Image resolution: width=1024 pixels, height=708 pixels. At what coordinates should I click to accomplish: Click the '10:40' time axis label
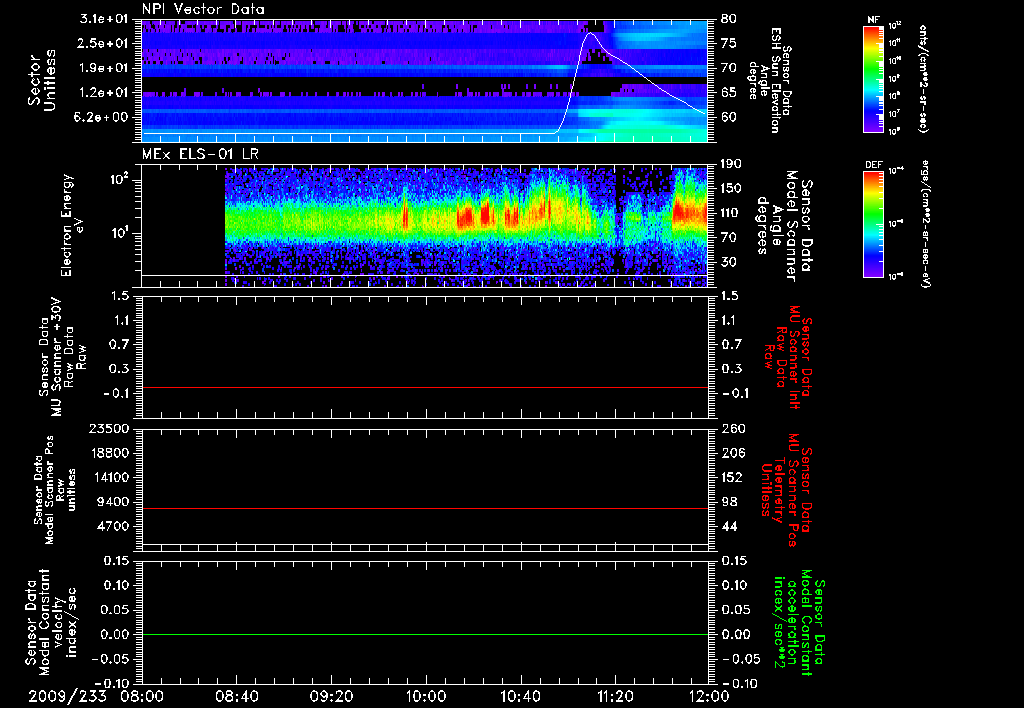(x=520, y=697)
